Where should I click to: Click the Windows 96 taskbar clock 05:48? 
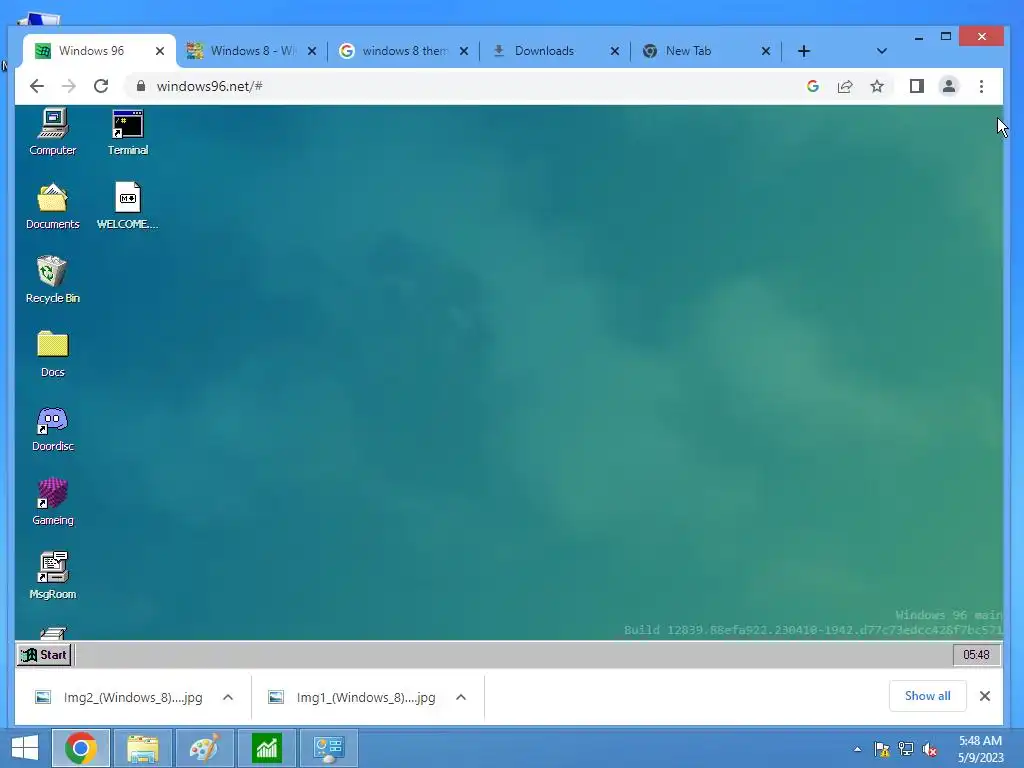pyautogui.click(x=976, y=654)
